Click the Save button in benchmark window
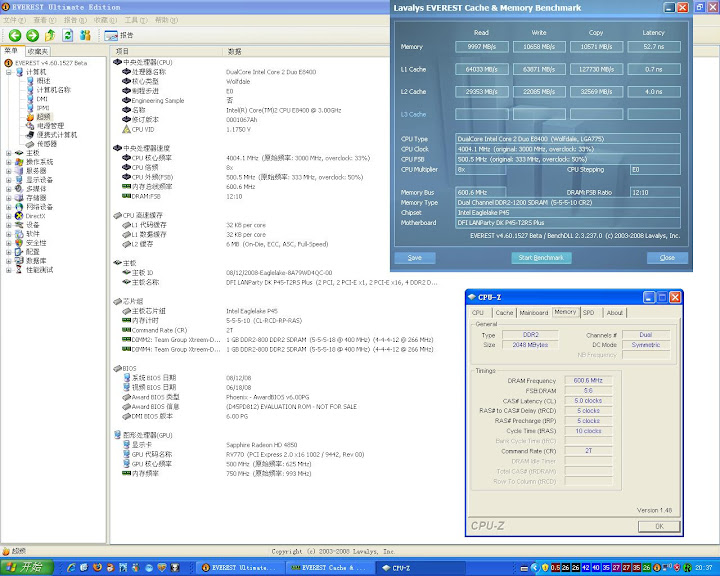 (415, 258)
